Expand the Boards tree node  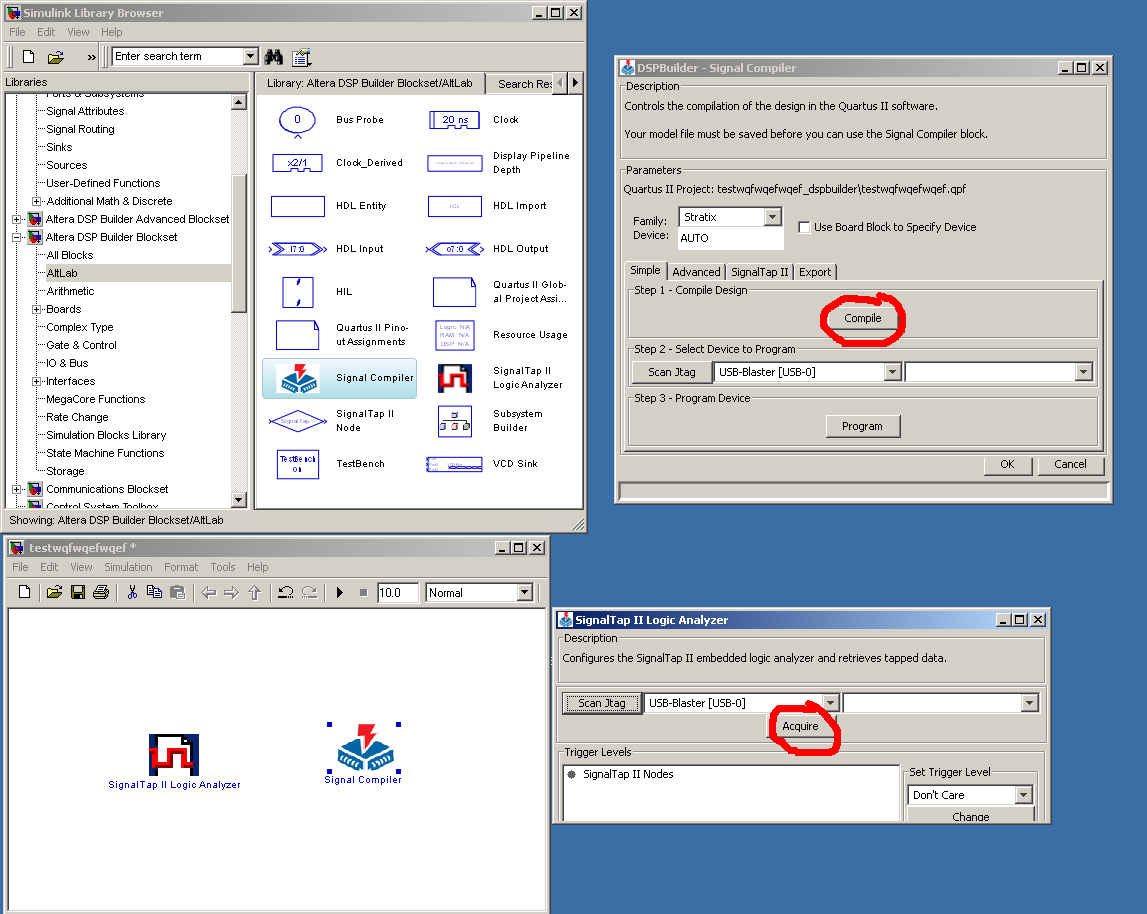click(x=36, y=309)
